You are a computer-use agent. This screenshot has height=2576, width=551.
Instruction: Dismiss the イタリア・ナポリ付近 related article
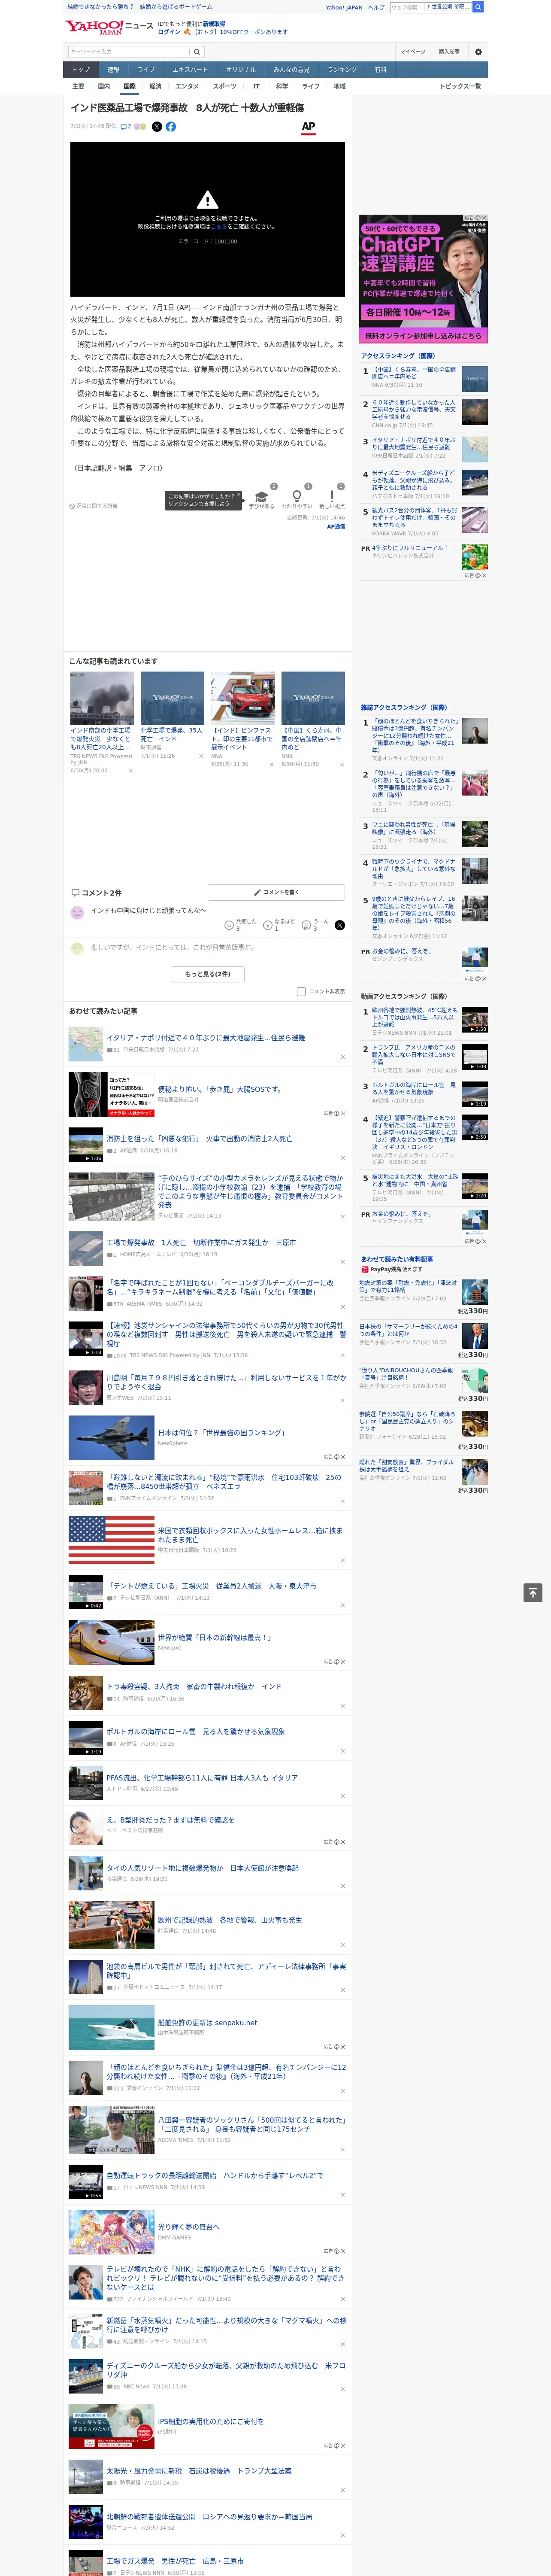343,1057
